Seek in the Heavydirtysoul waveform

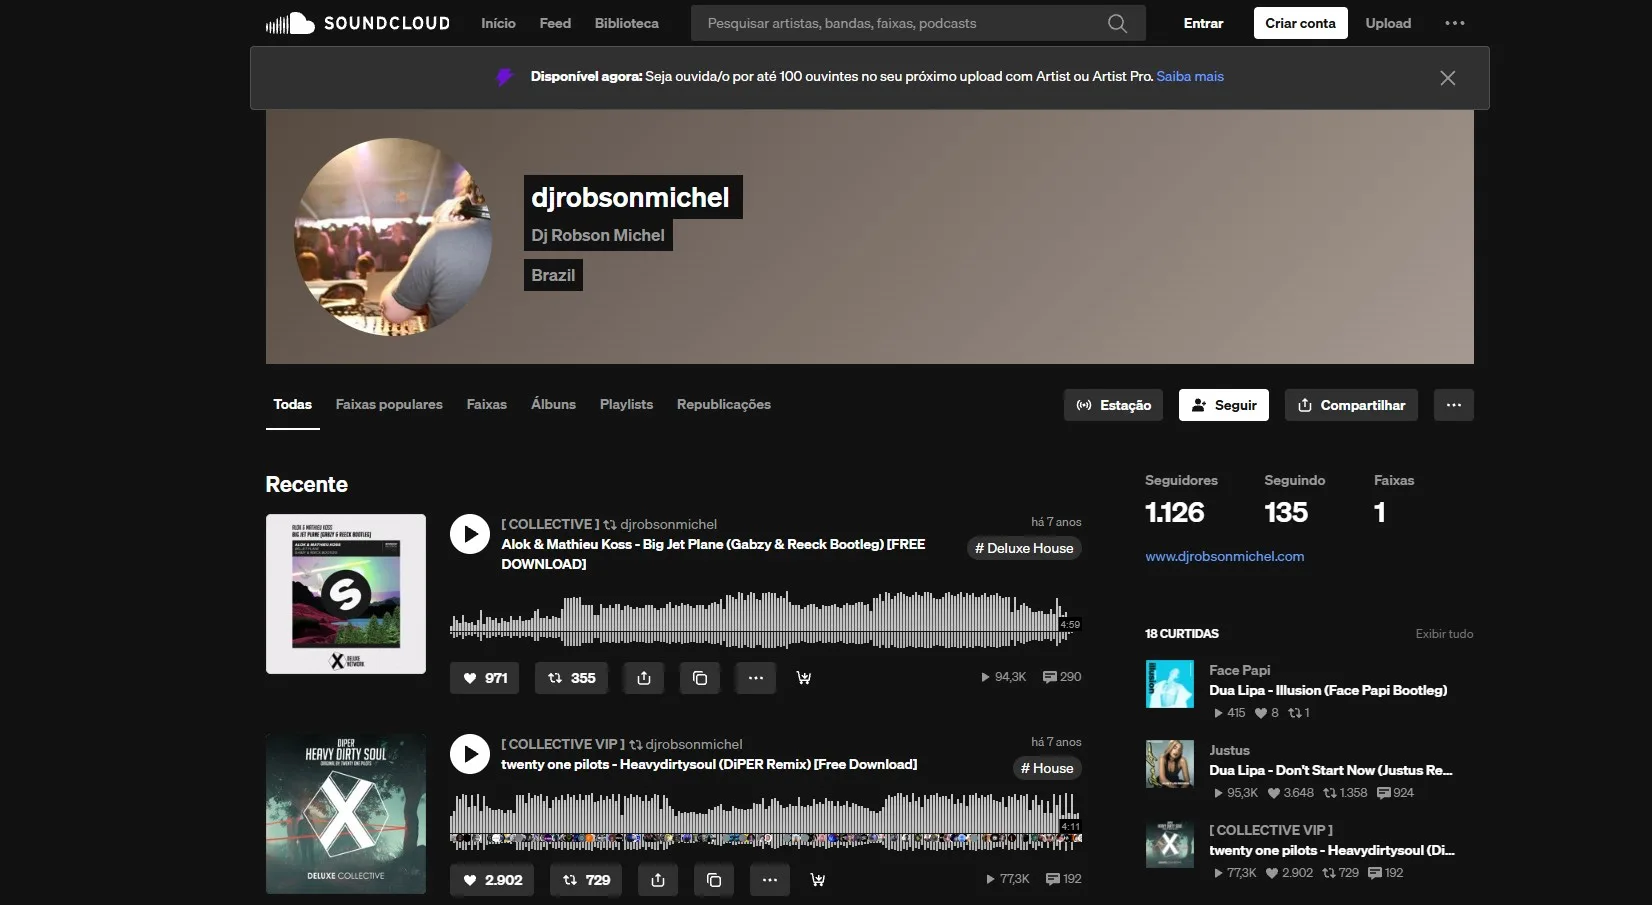tap(765, 822)
